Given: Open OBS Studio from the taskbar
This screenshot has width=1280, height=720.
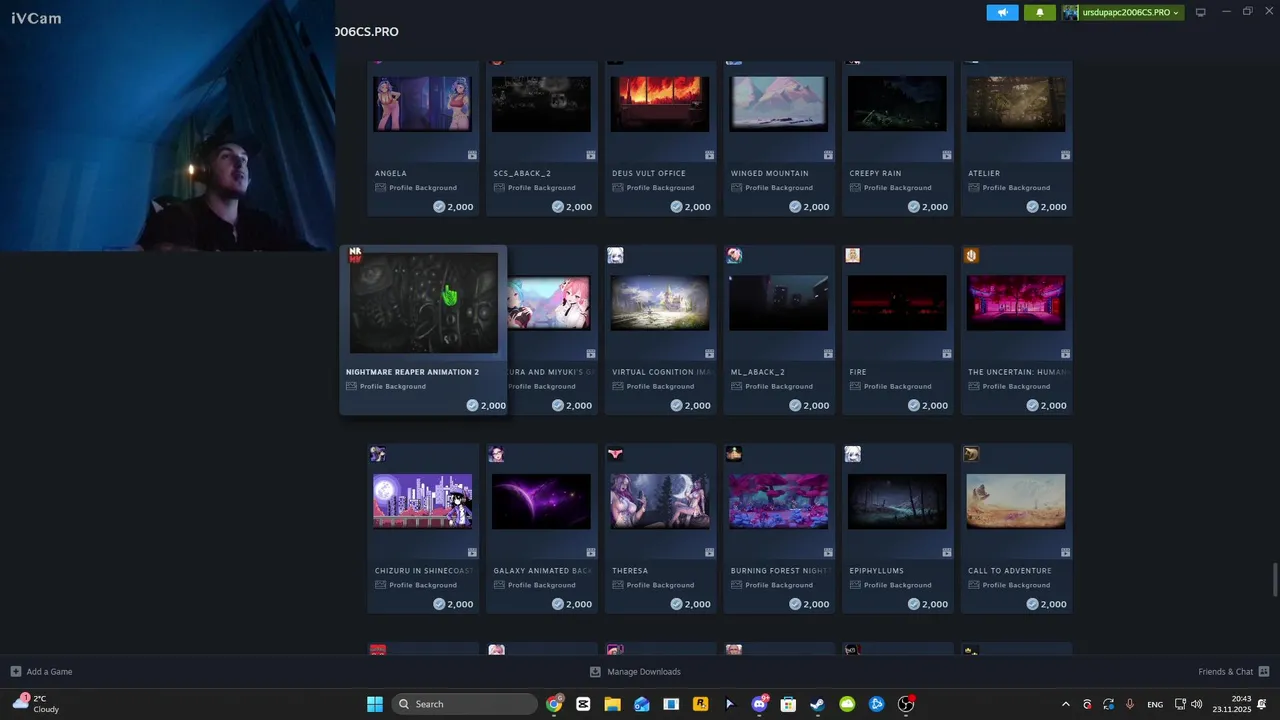Looking at the screenshot, I should tap(905, 704).
